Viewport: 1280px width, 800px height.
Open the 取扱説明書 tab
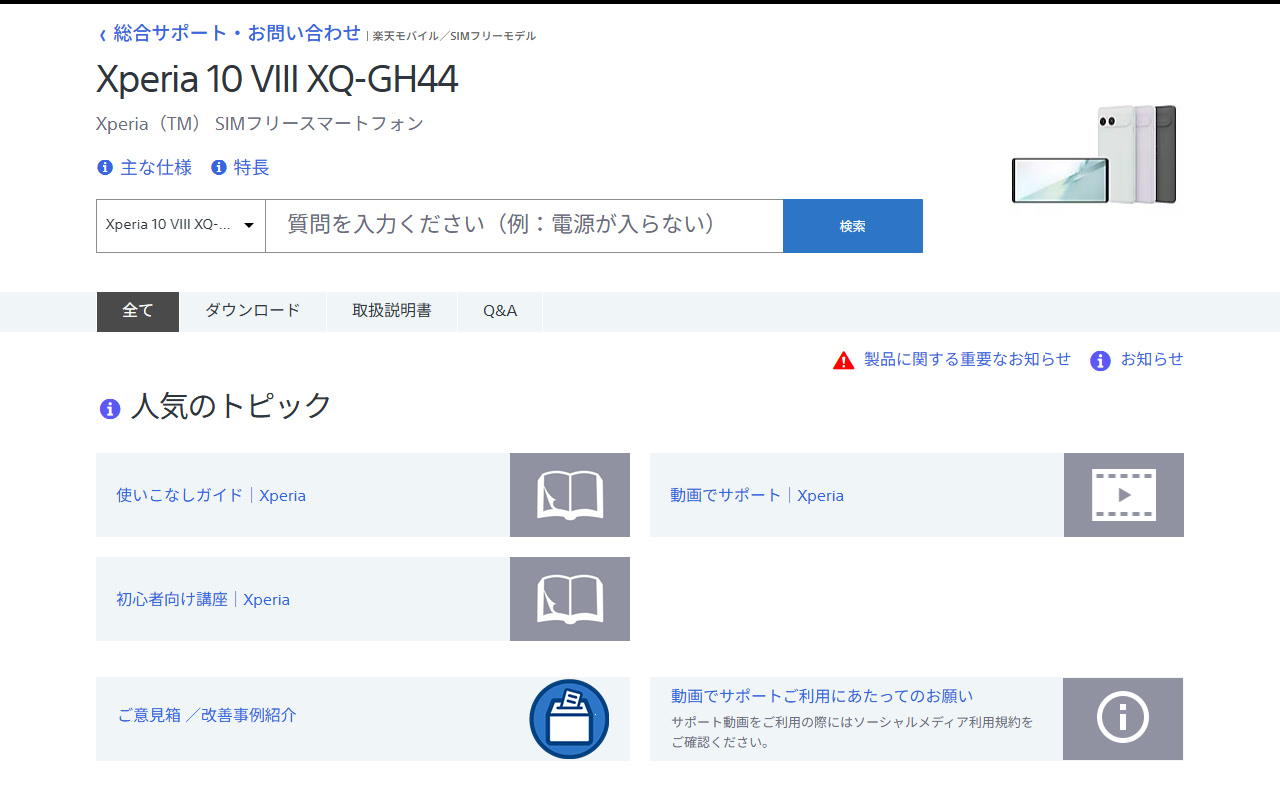(392, 311)
